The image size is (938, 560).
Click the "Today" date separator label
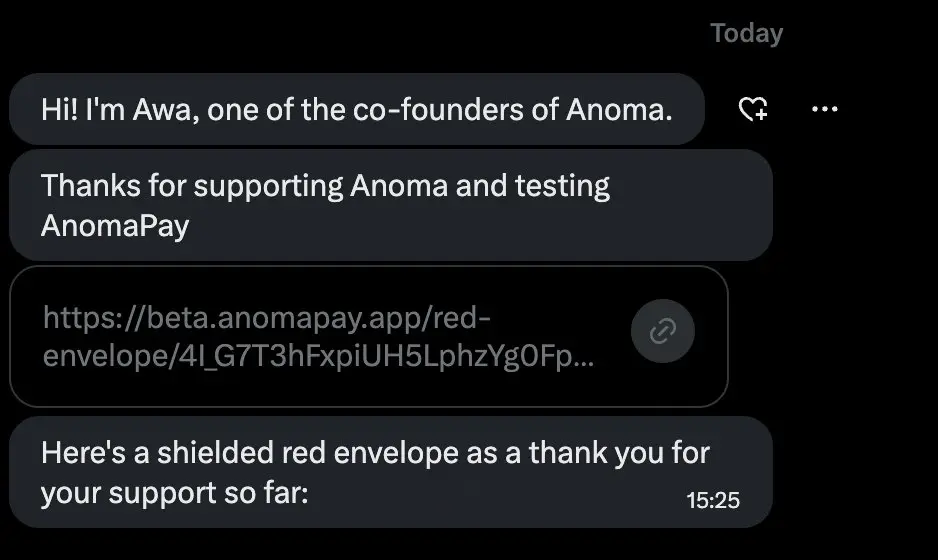pos(746,33)
